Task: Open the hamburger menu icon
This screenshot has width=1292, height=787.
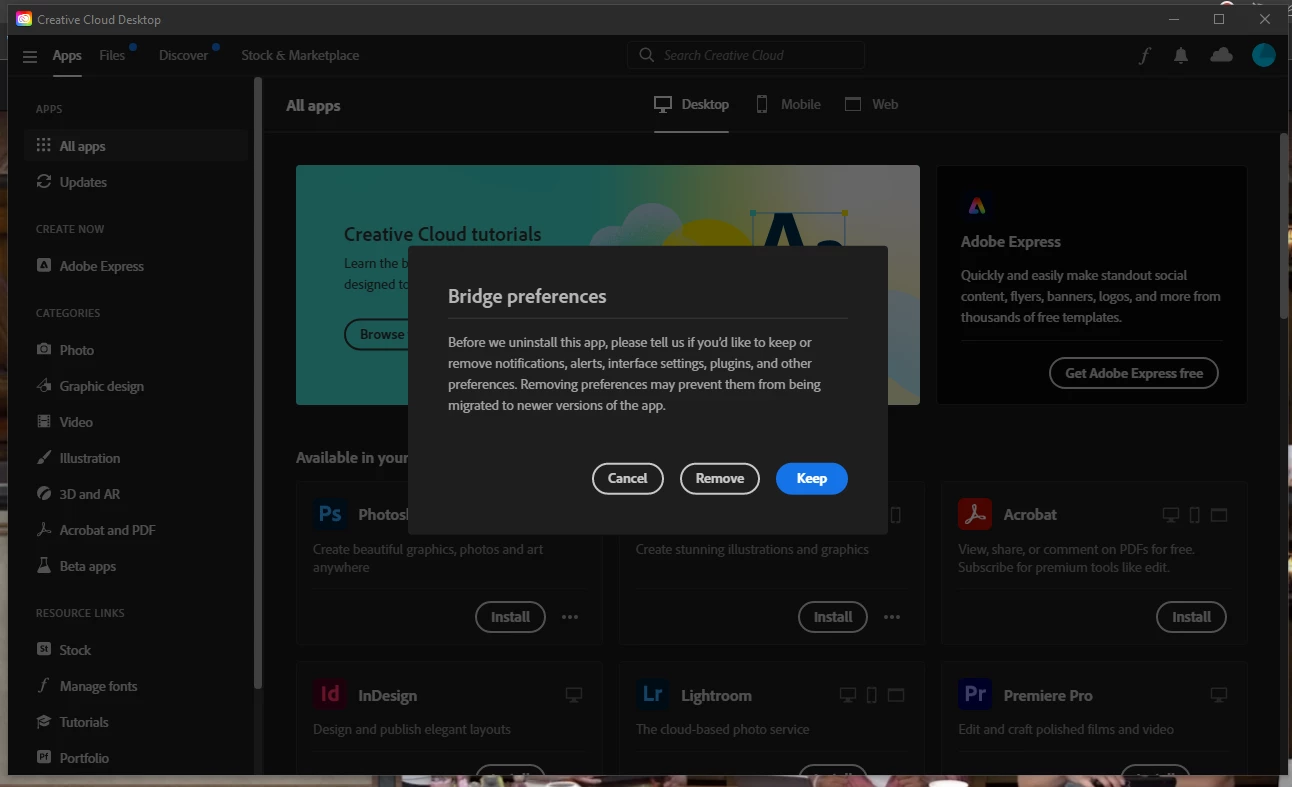Action: tap(30, 56)
